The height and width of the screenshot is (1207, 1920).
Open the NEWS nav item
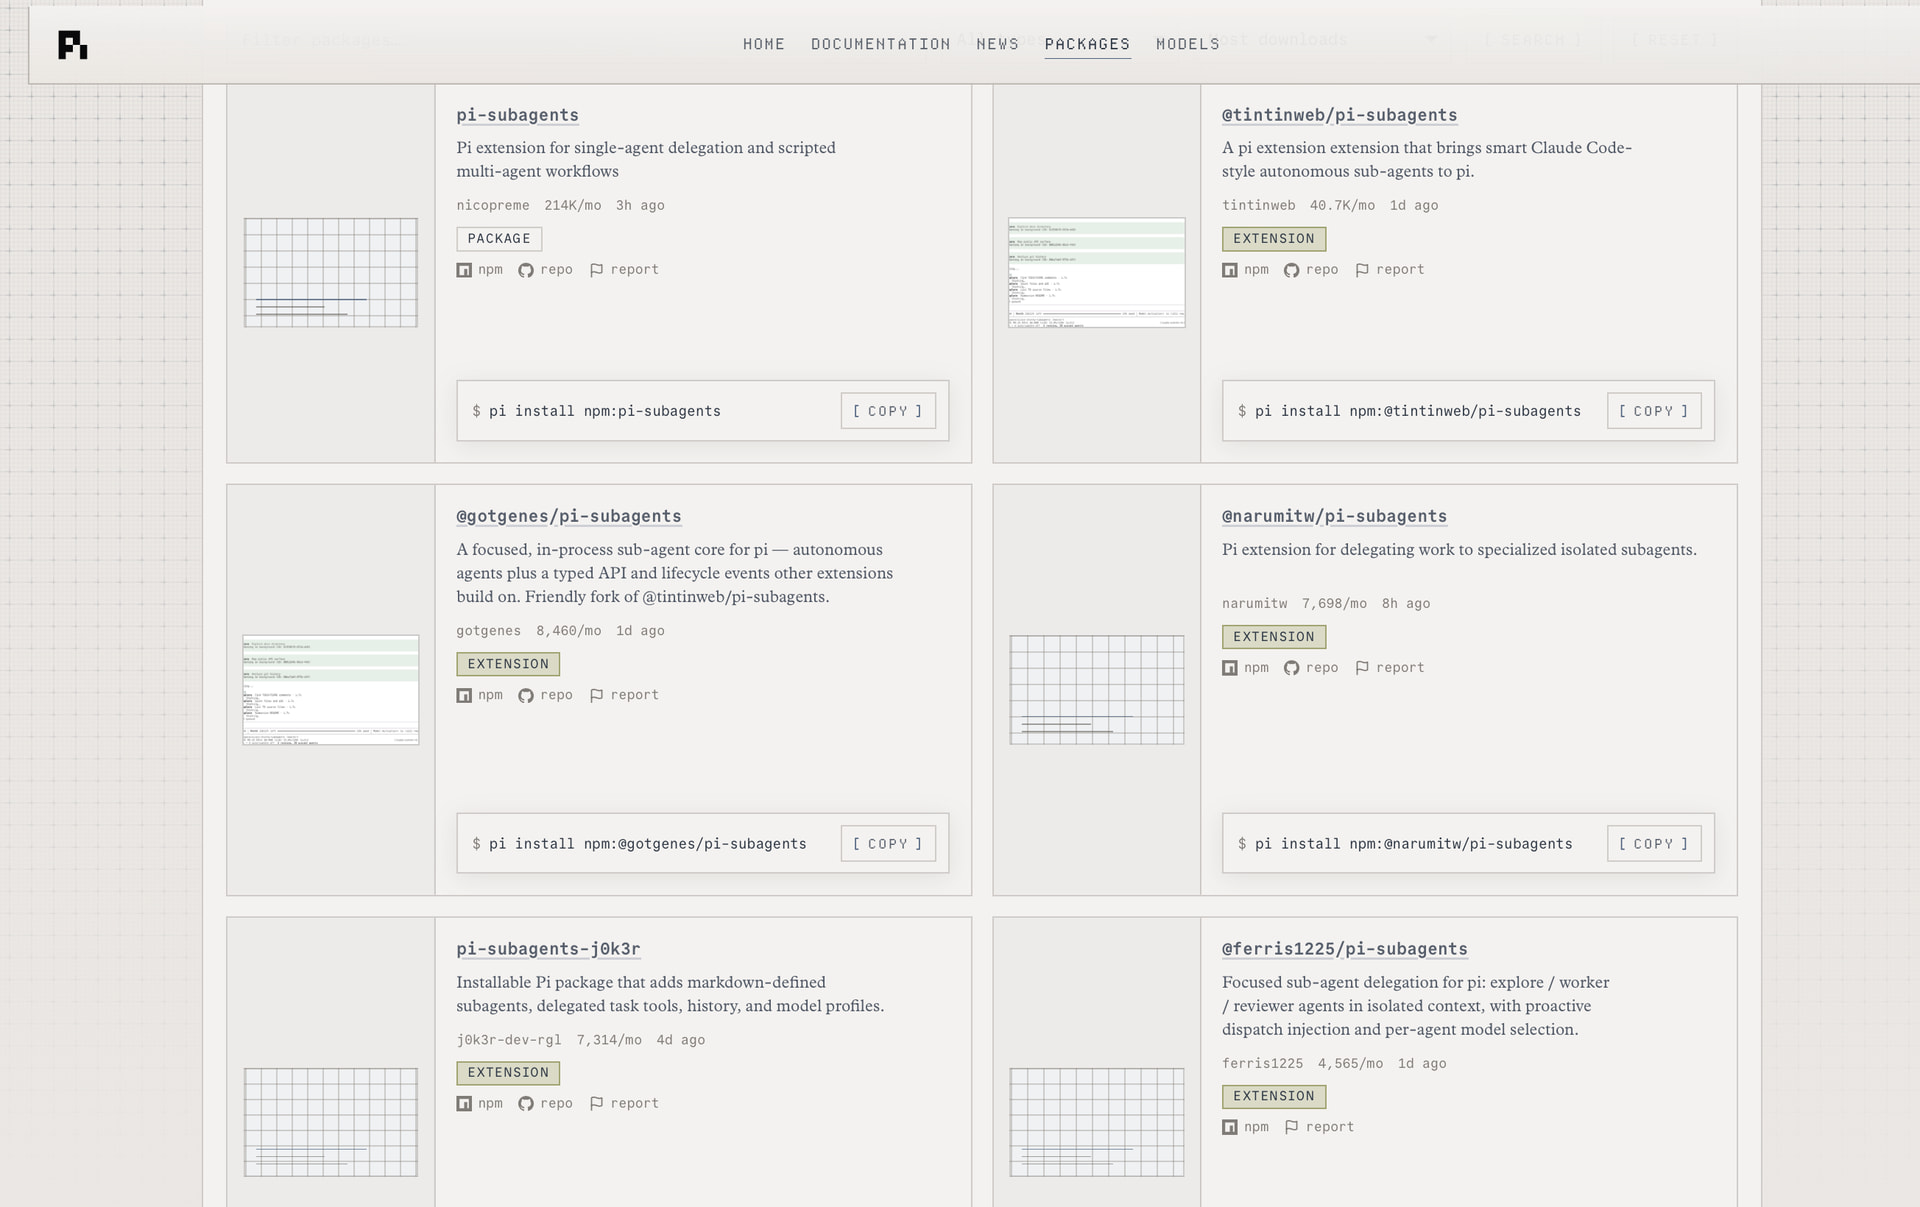[997, 44]
